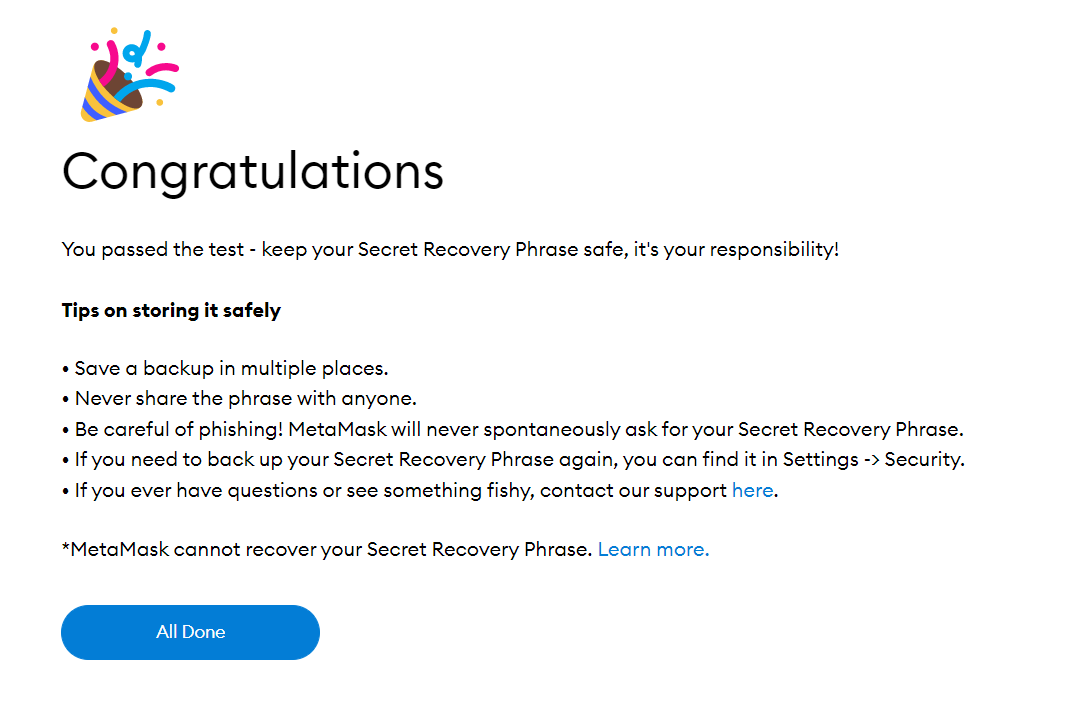Image resolution: width=1083 pixels, height=704 pixels.
Task: Click the "Settings -> Security" text in tips
Action: [874, 460]
